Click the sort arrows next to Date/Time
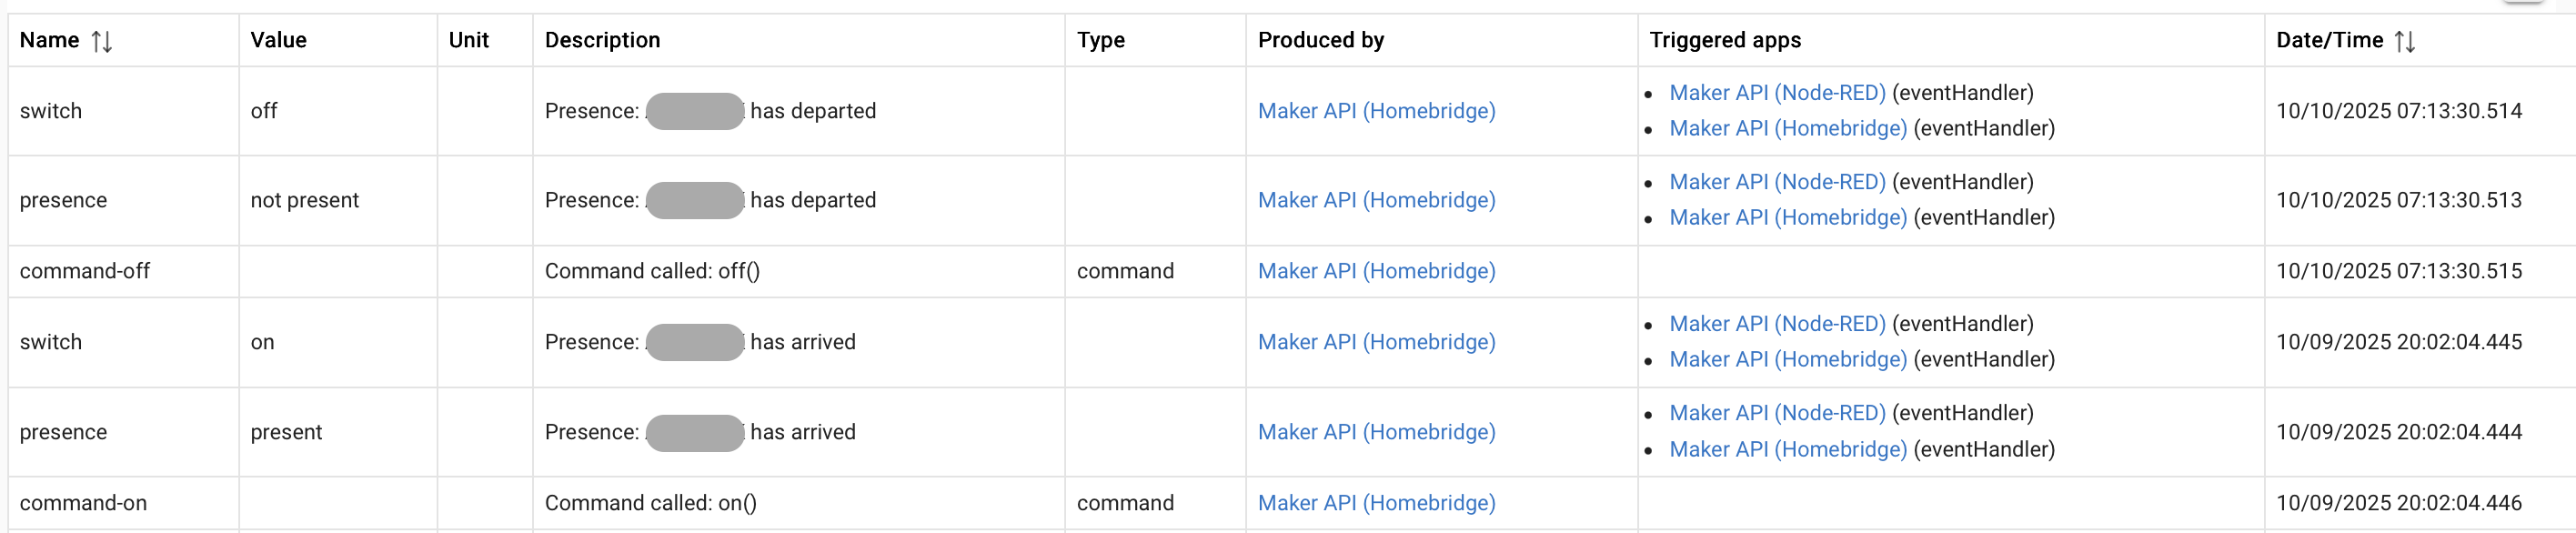Viewport: 2576px width, 533px height. [2405, 41]
